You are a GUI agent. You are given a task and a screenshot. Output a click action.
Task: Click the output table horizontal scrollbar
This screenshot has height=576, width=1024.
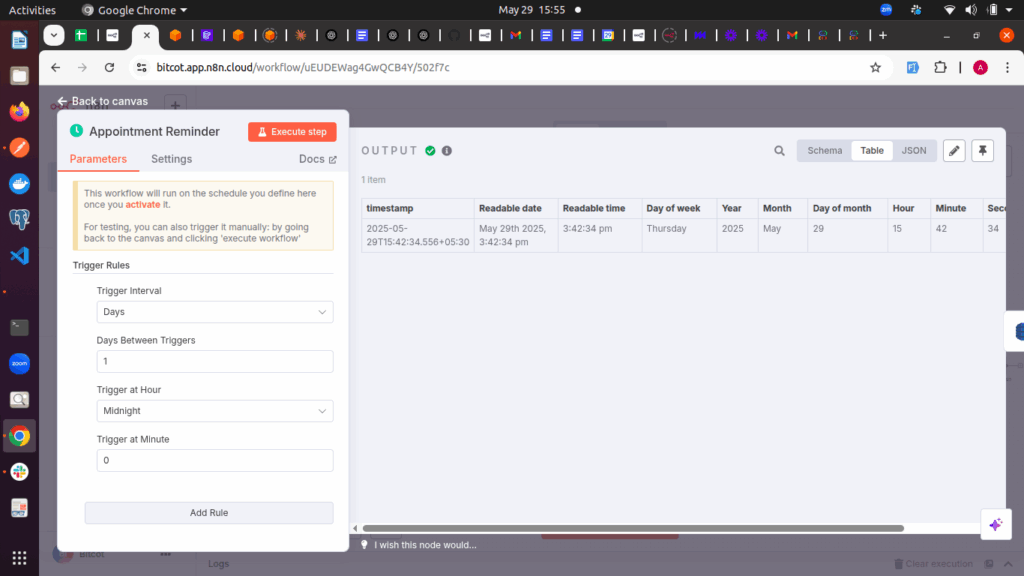630,528
